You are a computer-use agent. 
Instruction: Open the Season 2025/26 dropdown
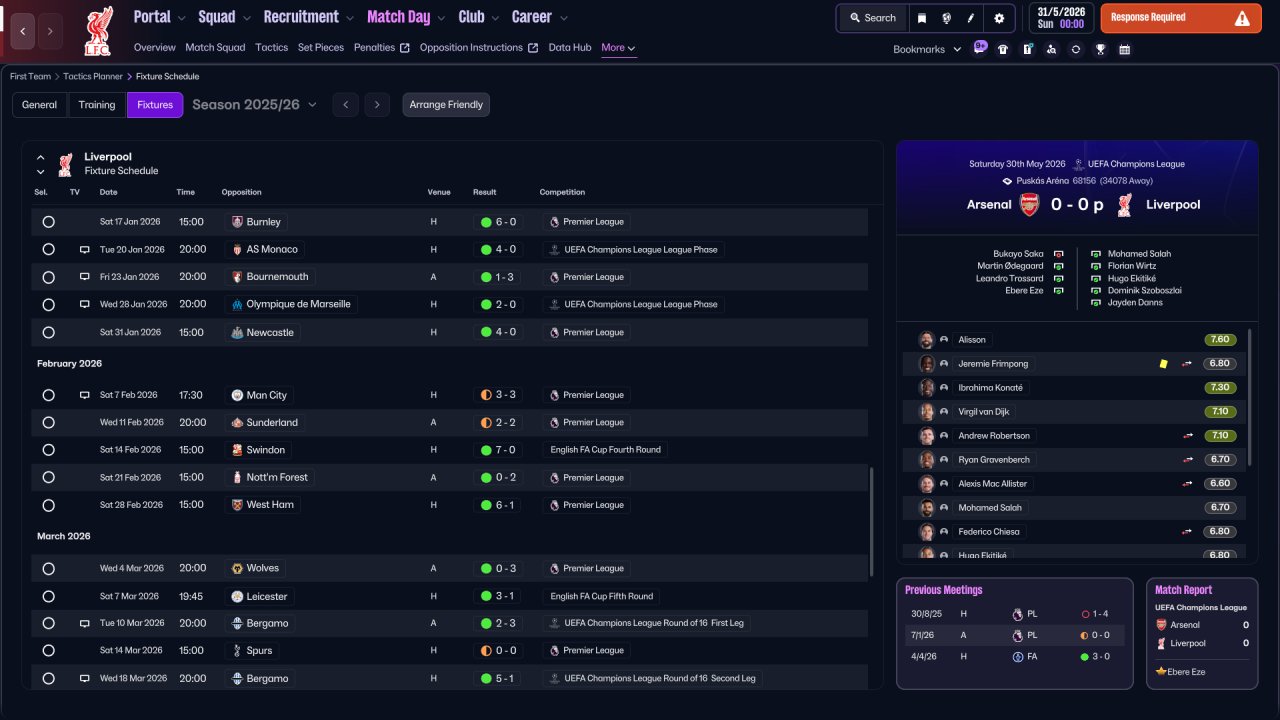pyautogui.click(x=254, y=104)
